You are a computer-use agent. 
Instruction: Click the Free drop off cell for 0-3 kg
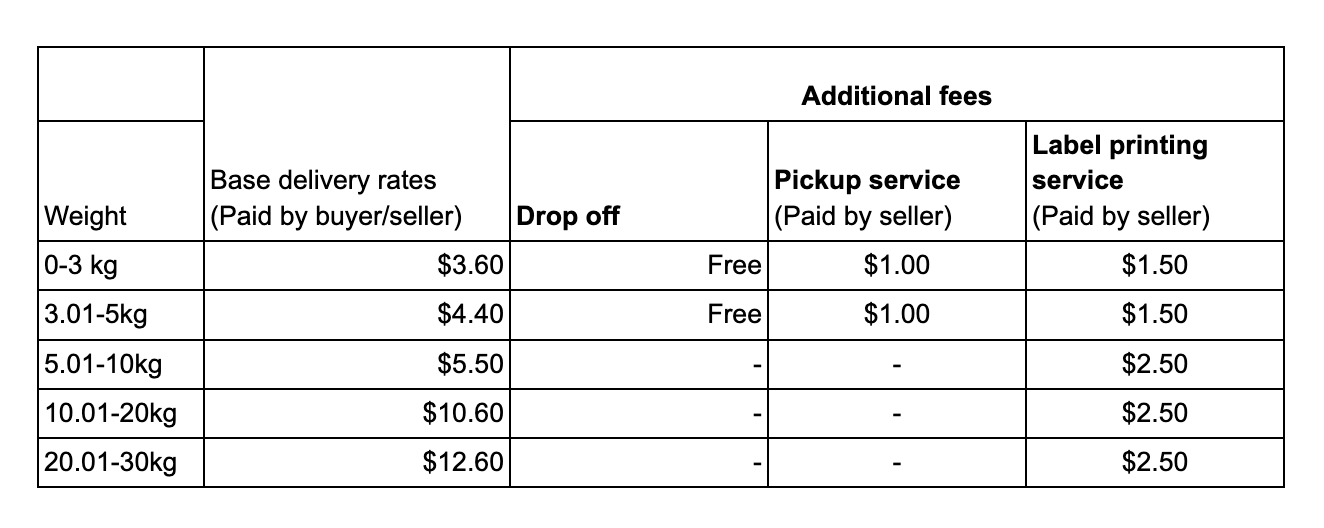pos(639,265)
